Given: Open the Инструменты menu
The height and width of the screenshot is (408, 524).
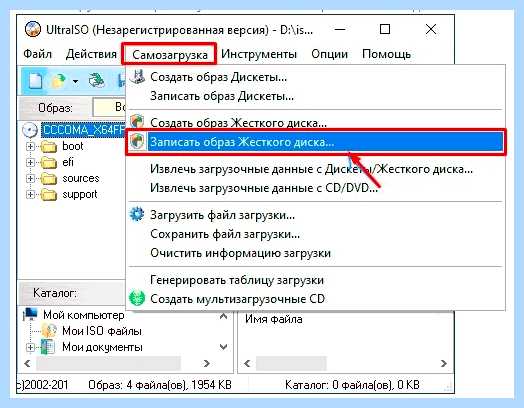Looking at the screenshot, I should pyautogui.click(x=259, y=54).
